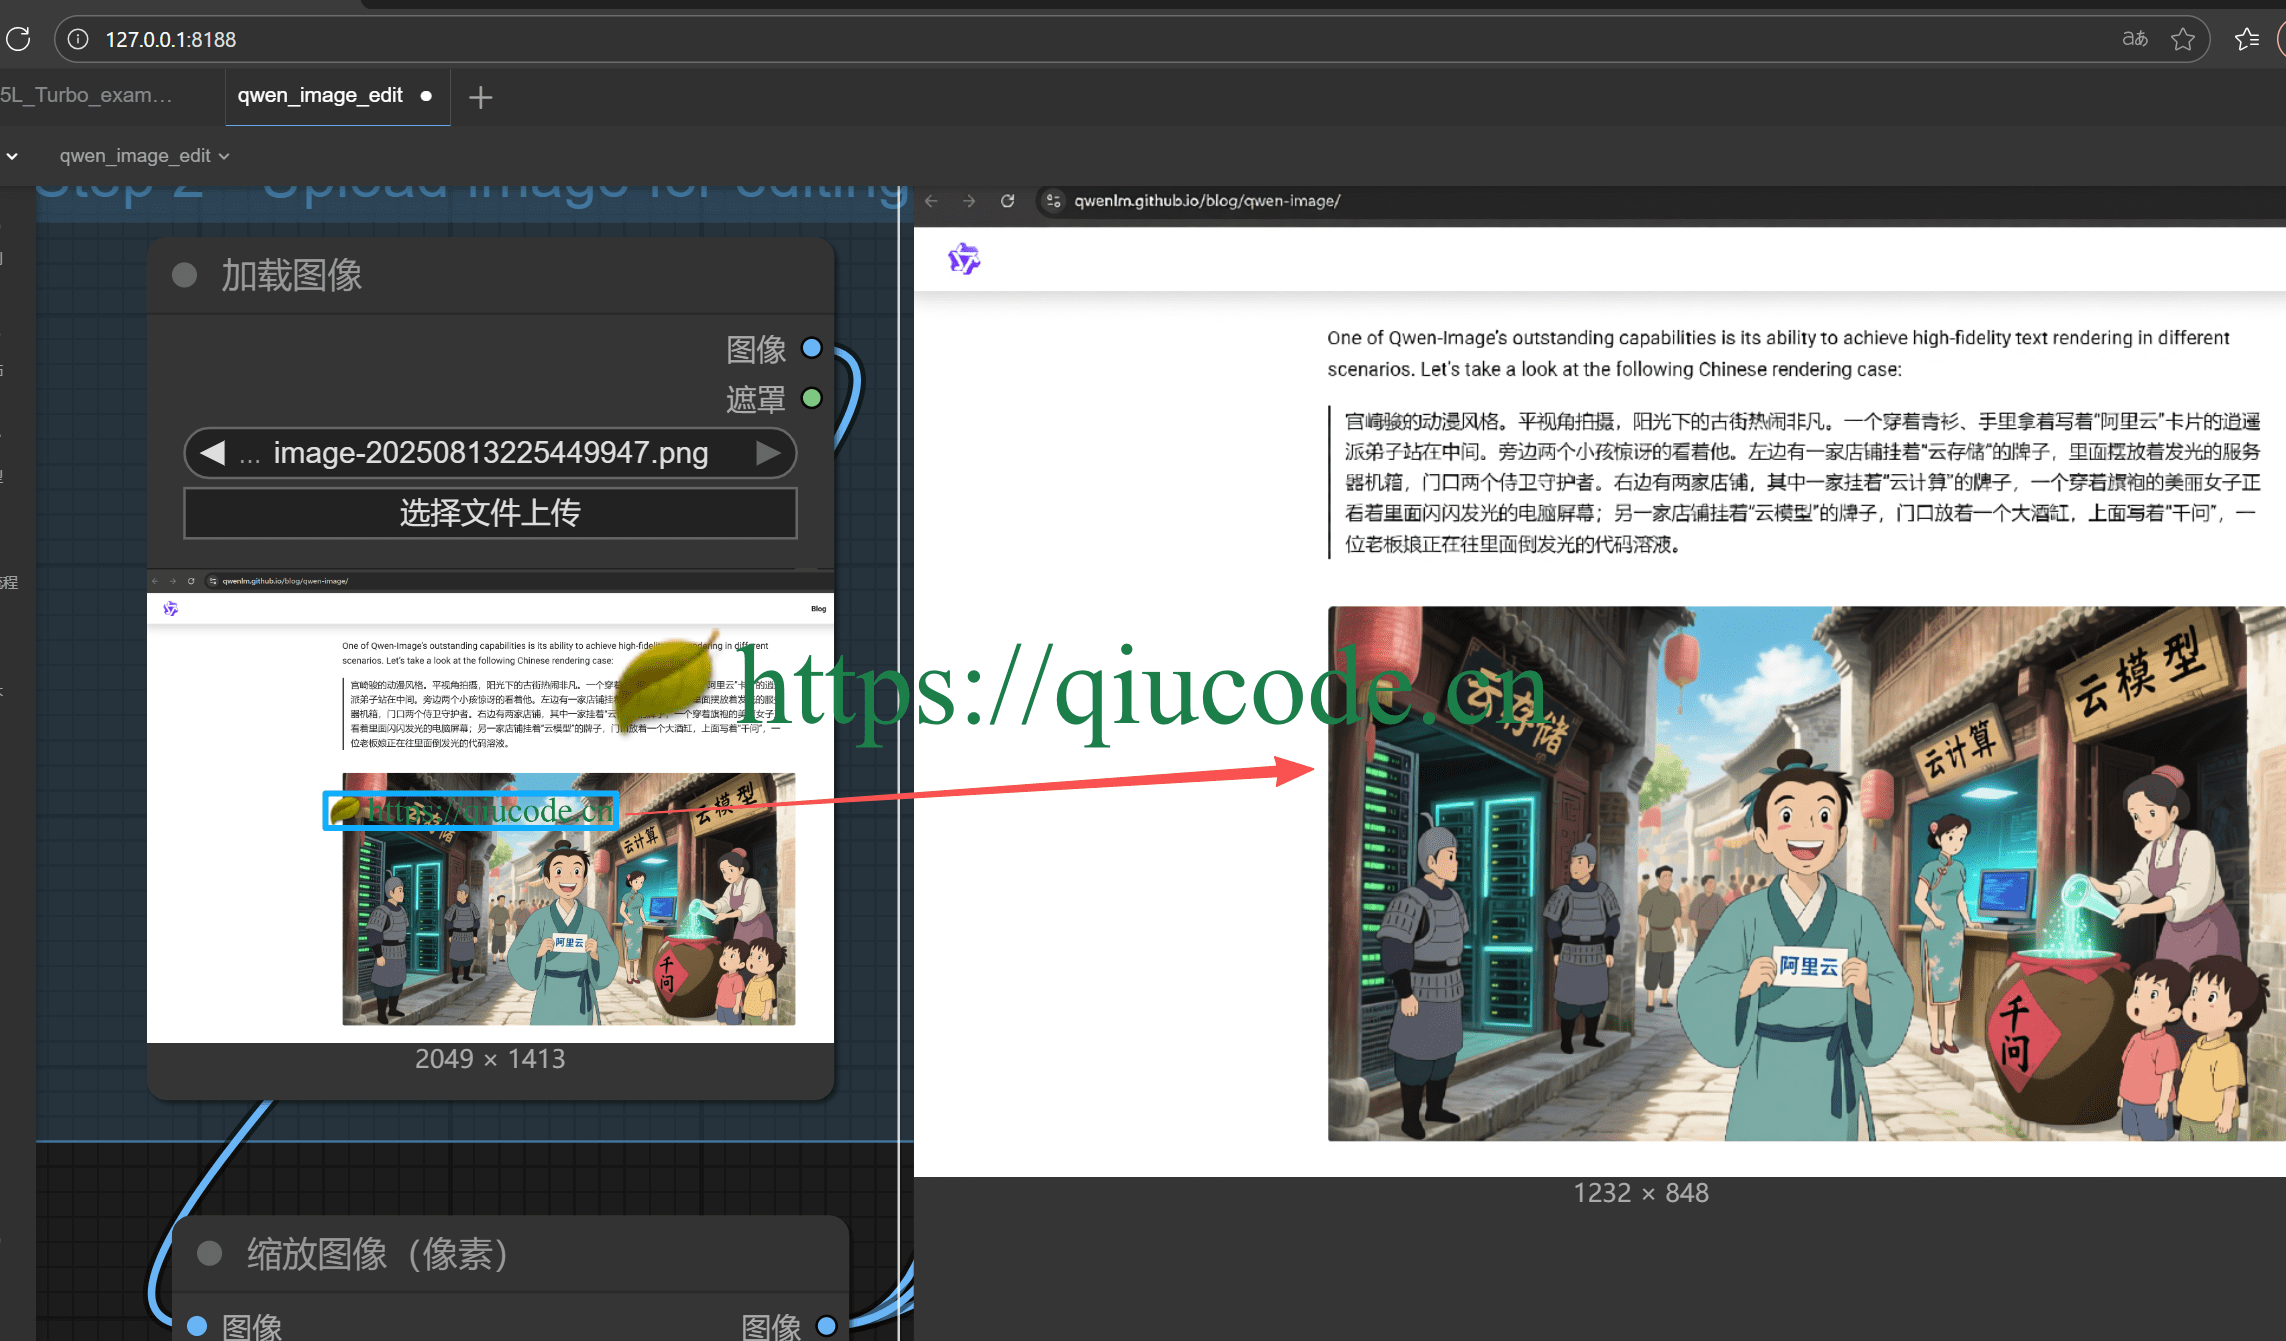Click the English paragraph about Qwen-Image's capabilities
The width and height of the screenshot is (2286, 1341).
tap(1778, 353)
